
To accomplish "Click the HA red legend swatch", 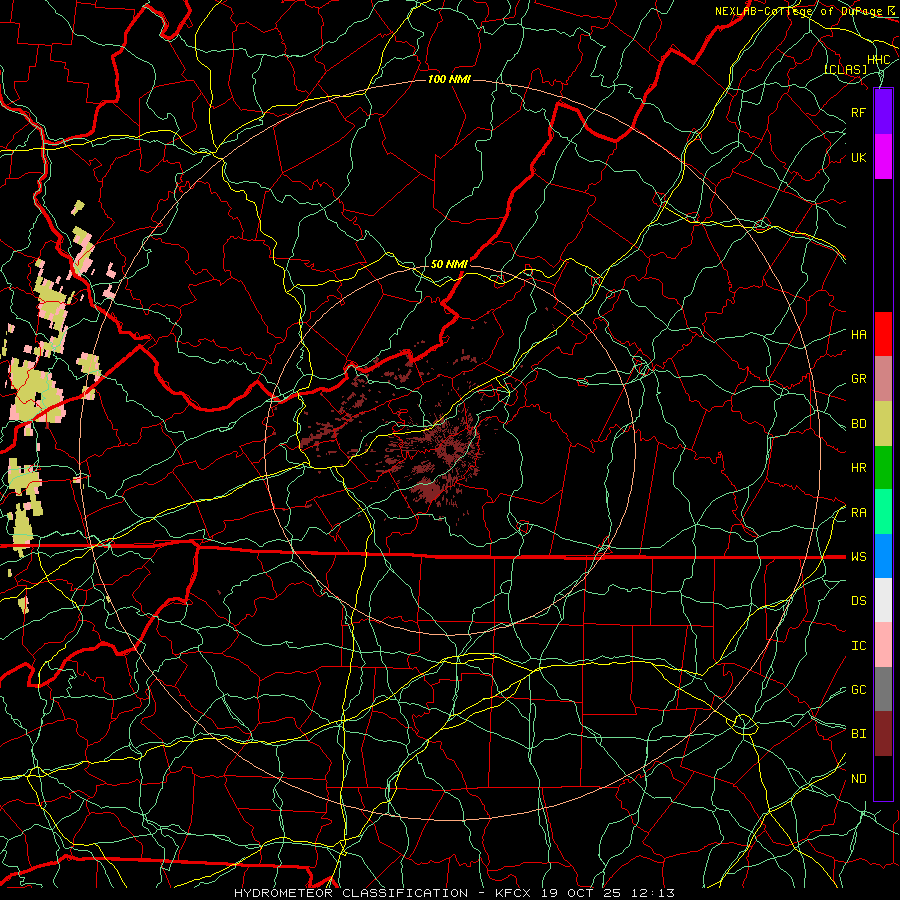I will [x=883, y=334].
